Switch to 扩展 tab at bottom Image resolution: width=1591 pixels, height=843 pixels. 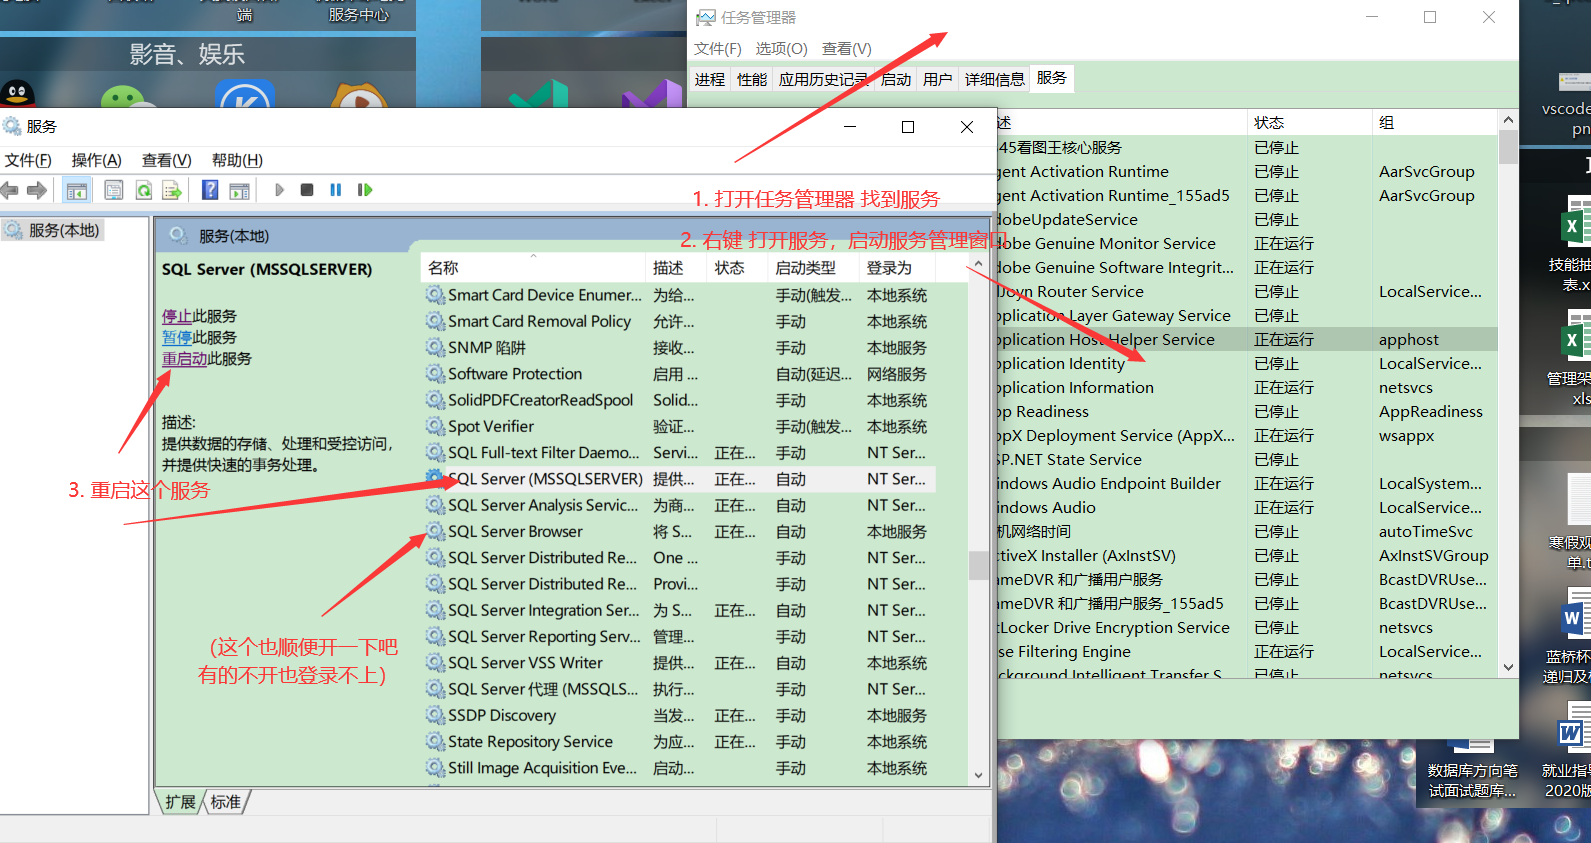click(x=181, y=802)
